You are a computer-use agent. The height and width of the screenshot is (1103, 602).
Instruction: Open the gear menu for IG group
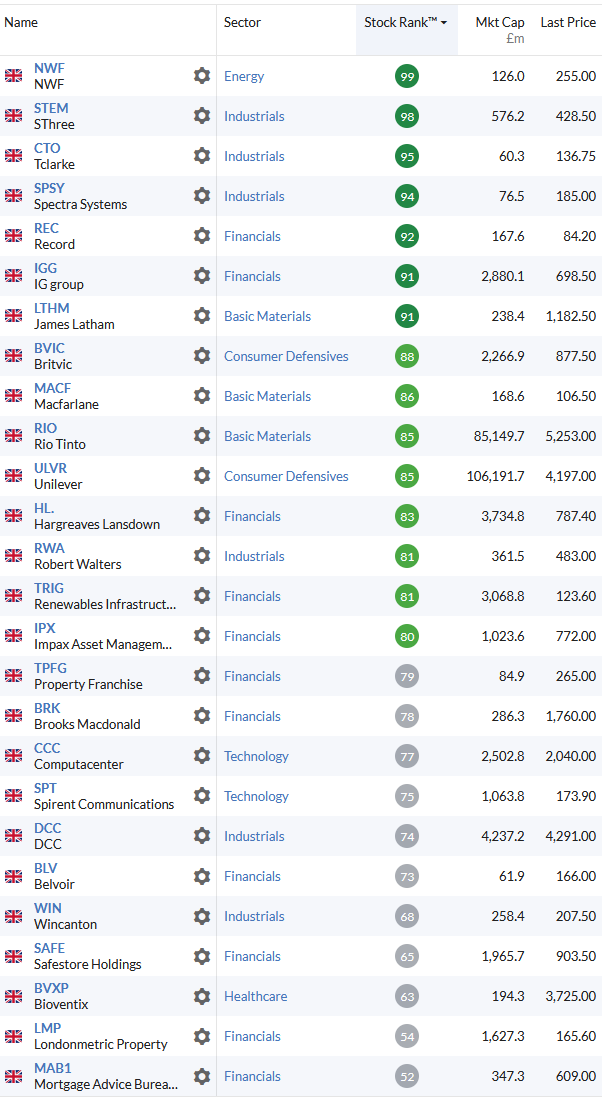point(202,276)
